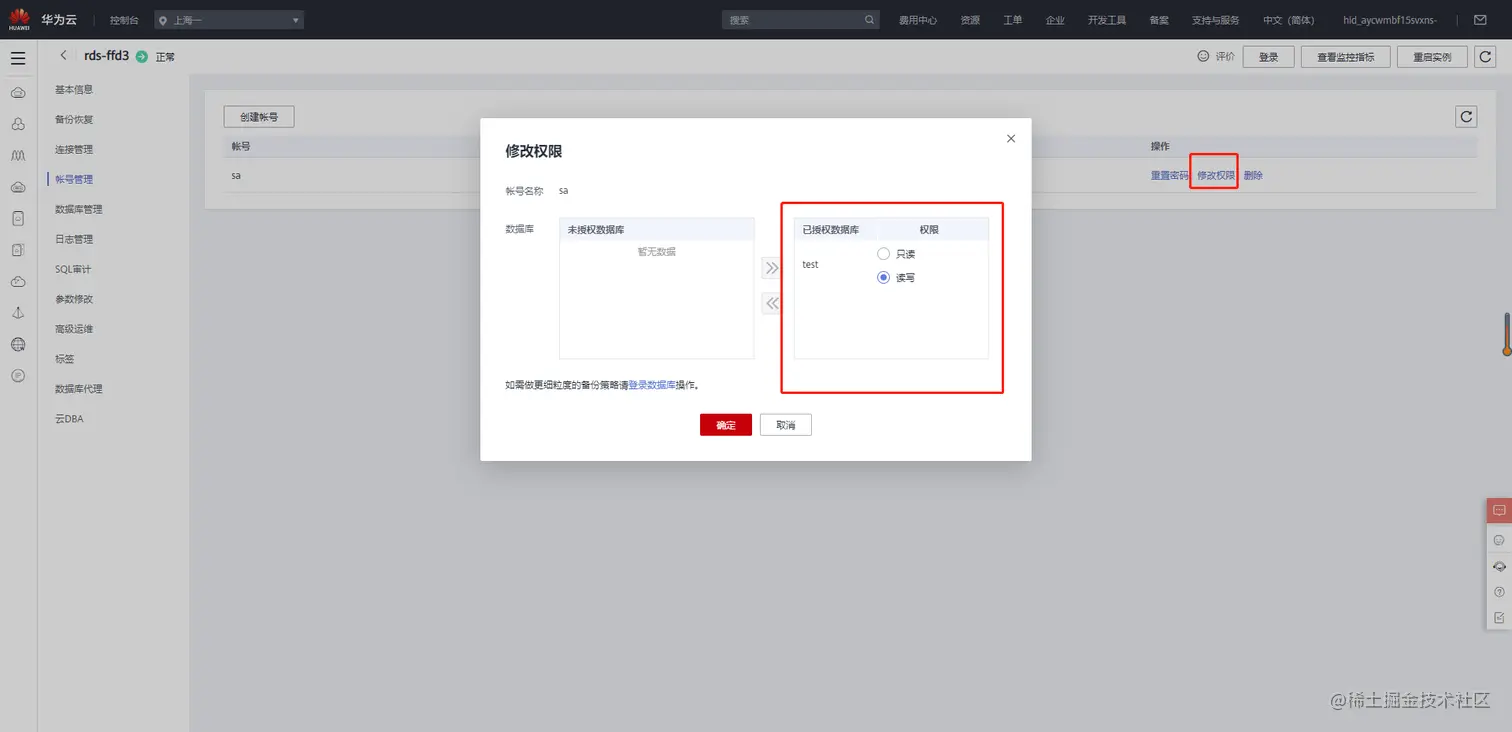This screenshot has width=1512, height=732.
Task: Open the 控制台 menu
Action: (x=123, y=19)
